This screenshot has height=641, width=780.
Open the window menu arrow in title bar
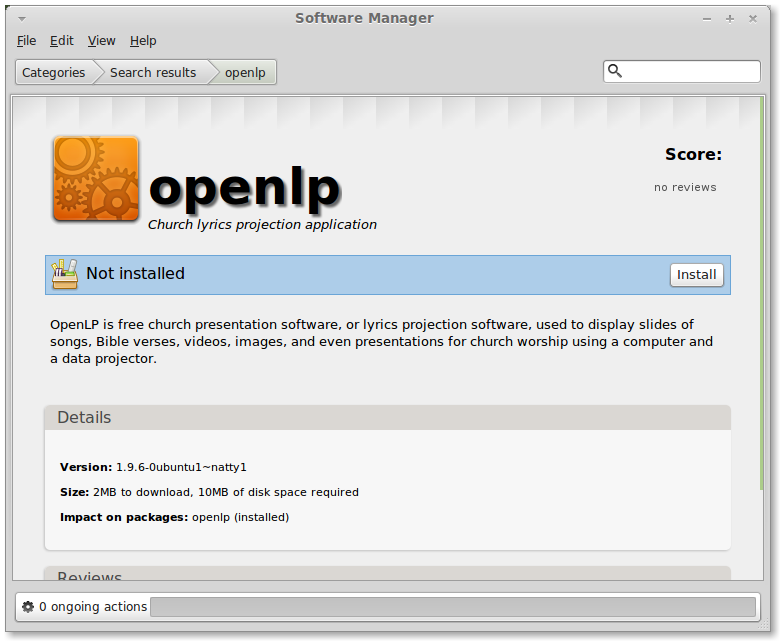pos(22,19)
